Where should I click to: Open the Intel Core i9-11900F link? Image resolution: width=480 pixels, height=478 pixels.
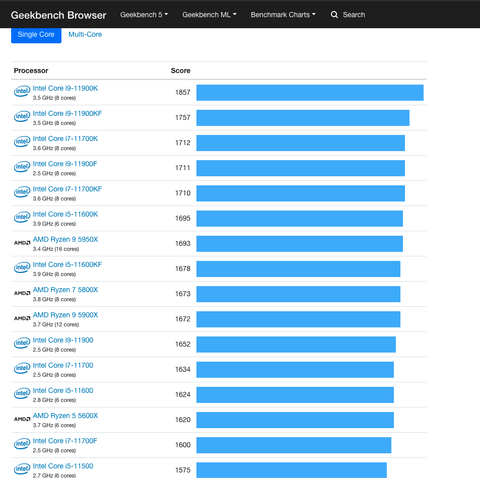(65, 164)
